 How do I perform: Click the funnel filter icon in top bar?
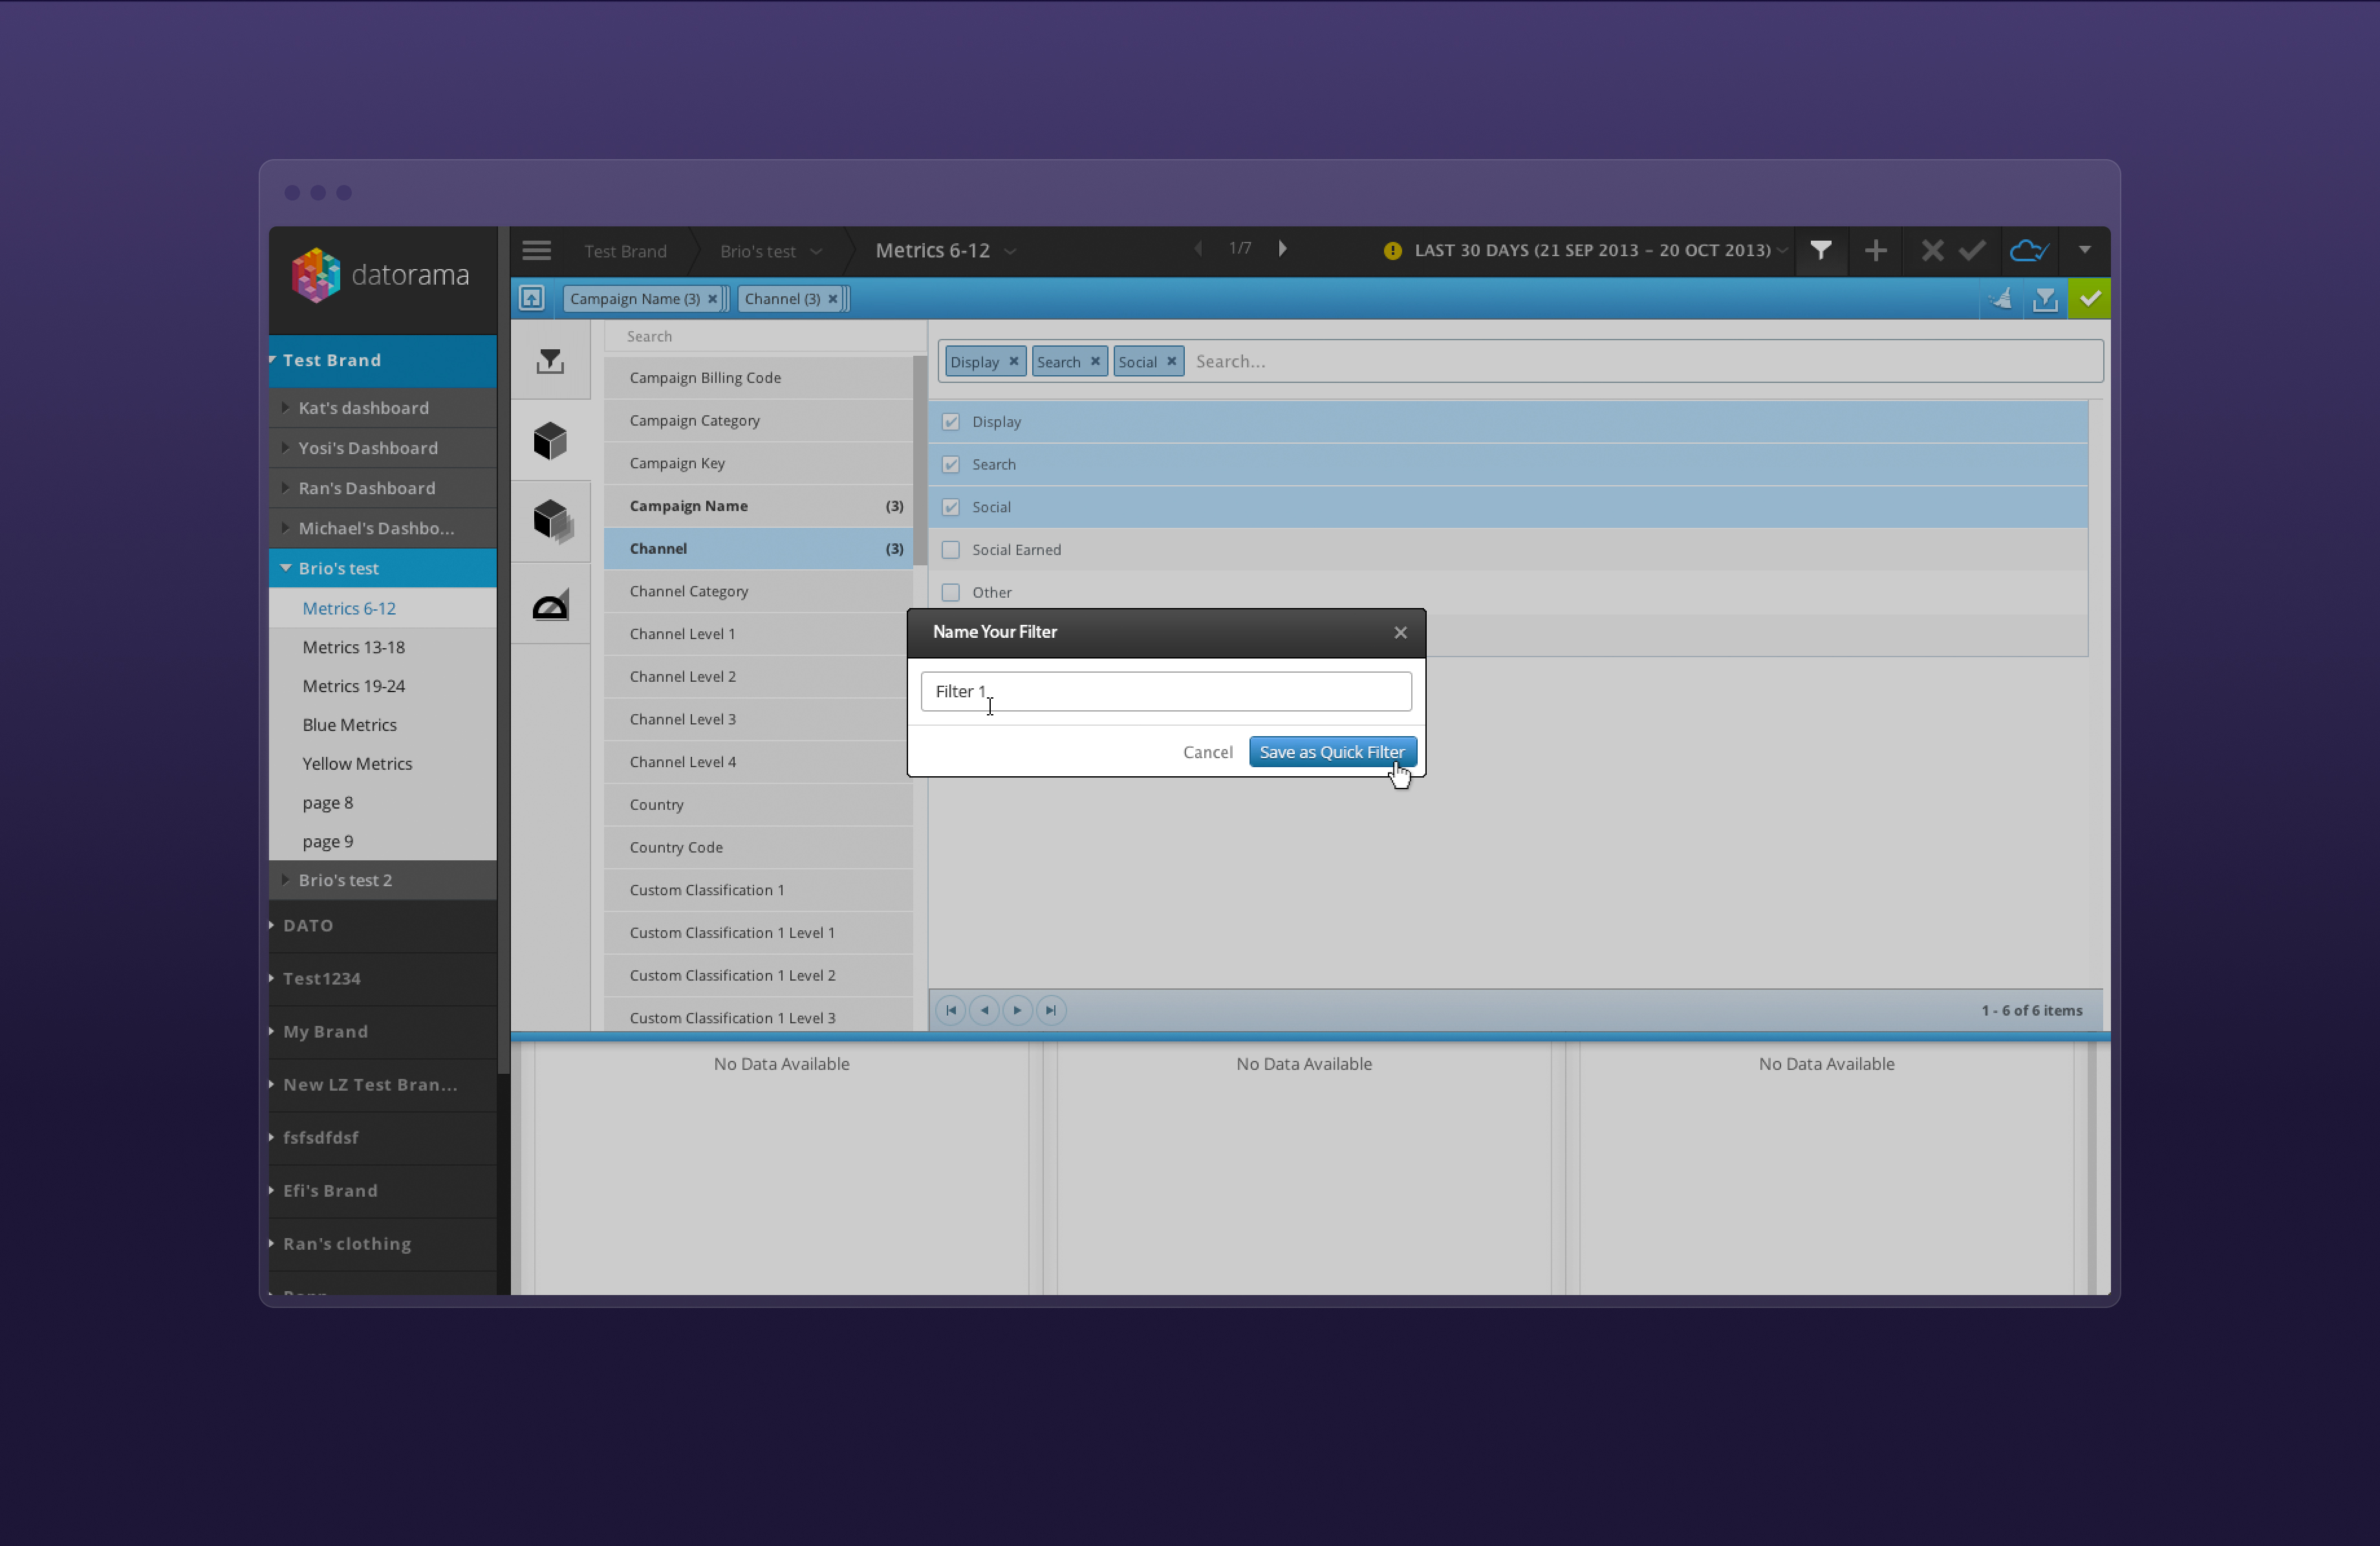tap(1820, 250)
